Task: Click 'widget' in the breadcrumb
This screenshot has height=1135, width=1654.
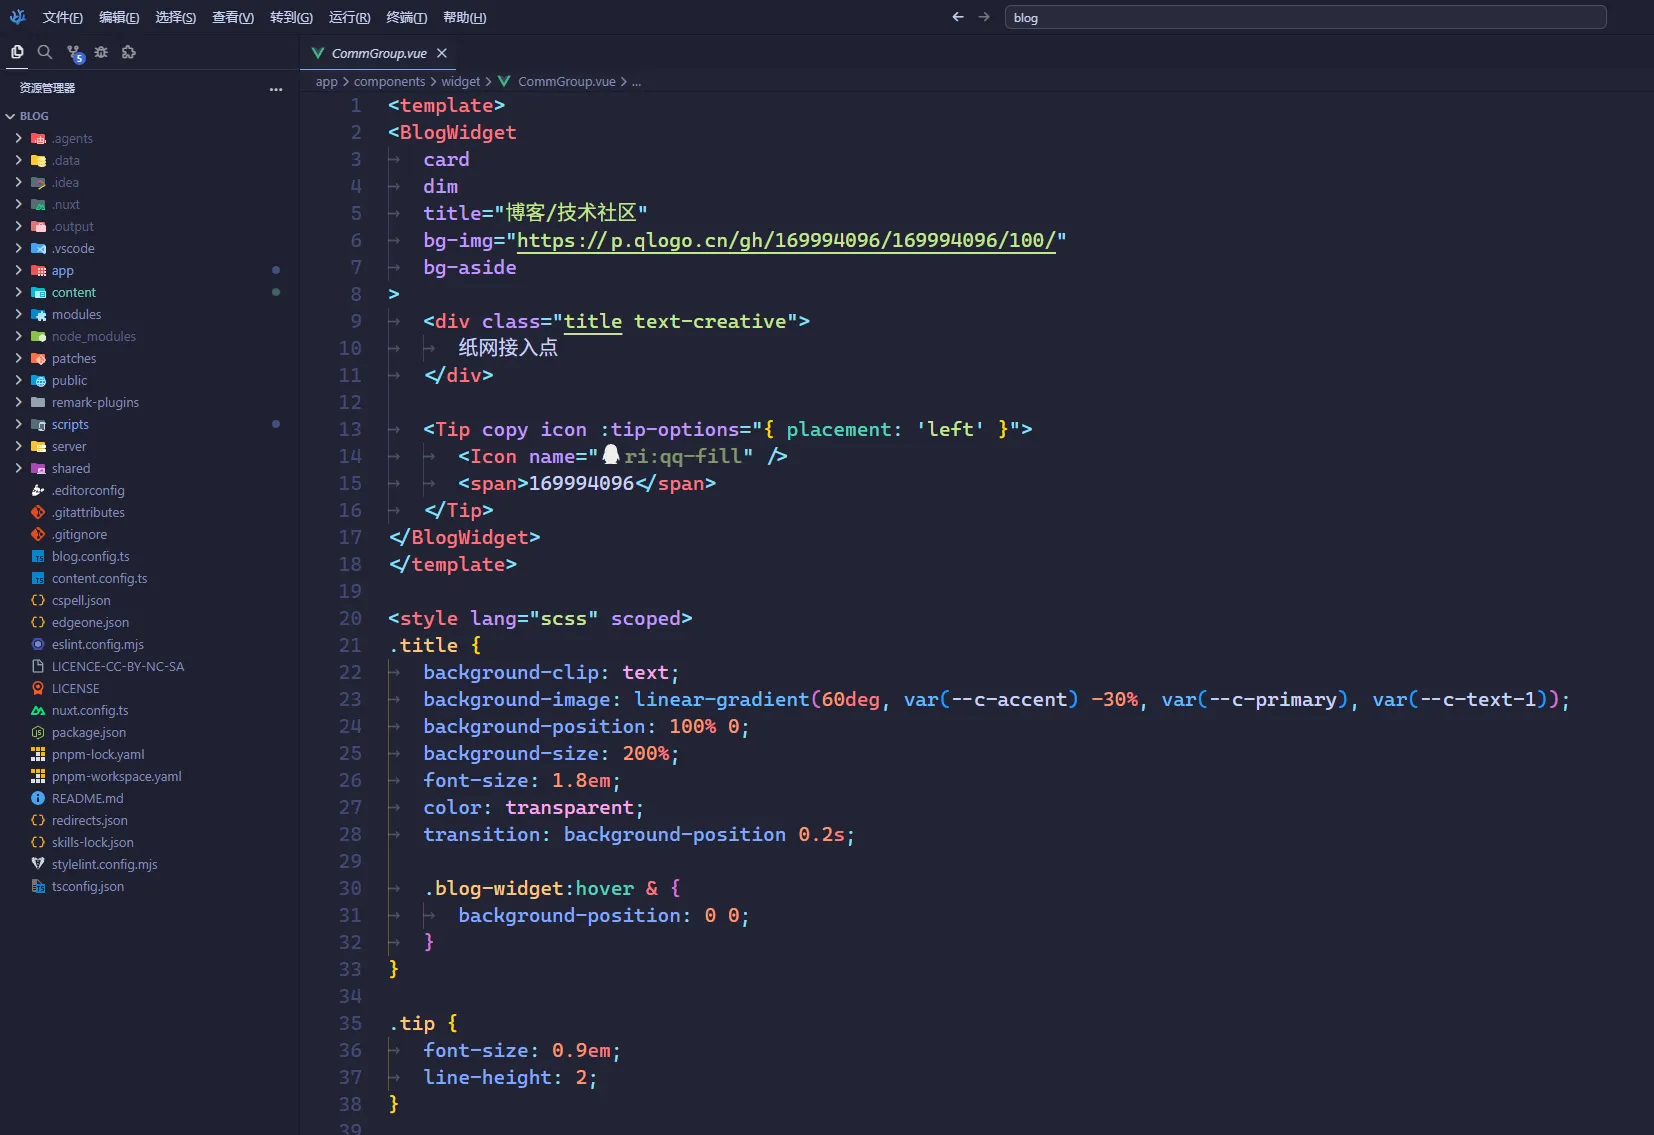Action: 461,82
